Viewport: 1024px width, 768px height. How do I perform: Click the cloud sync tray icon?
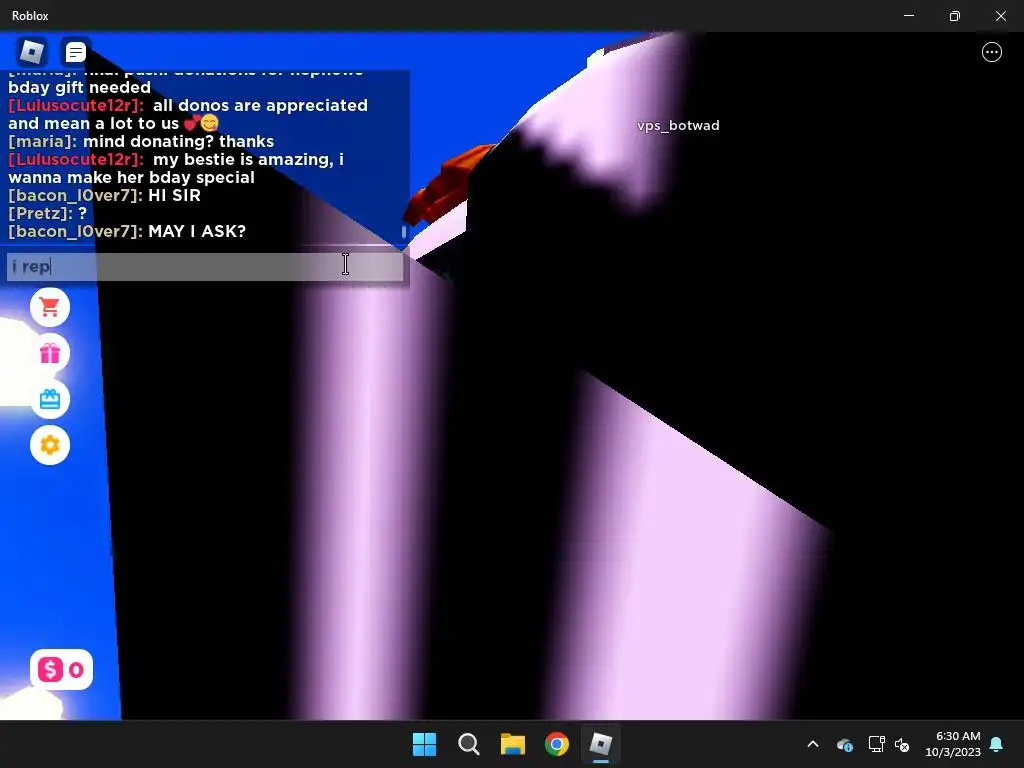click(844, 744)
